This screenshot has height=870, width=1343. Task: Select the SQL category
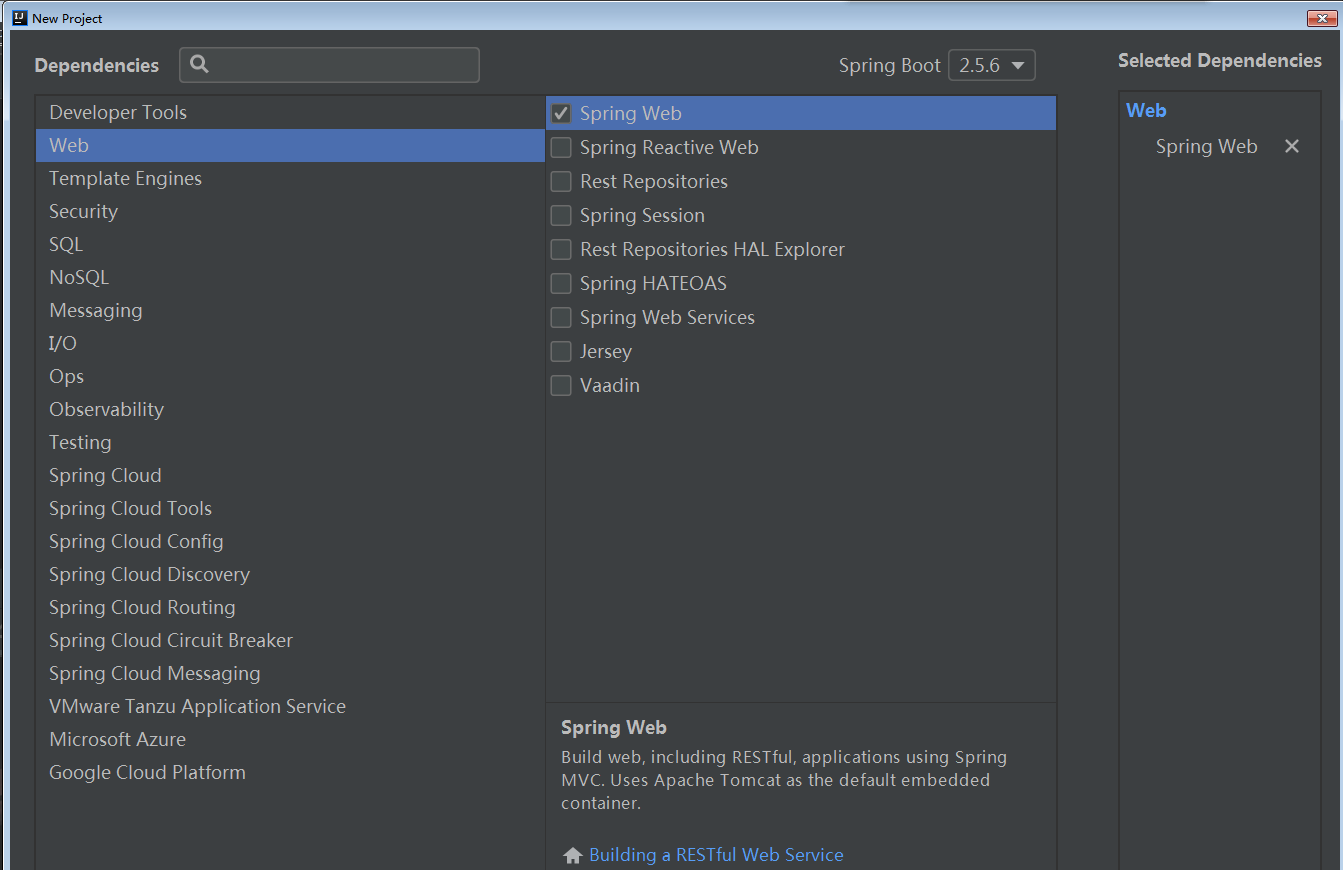click(x=290, y=244)
